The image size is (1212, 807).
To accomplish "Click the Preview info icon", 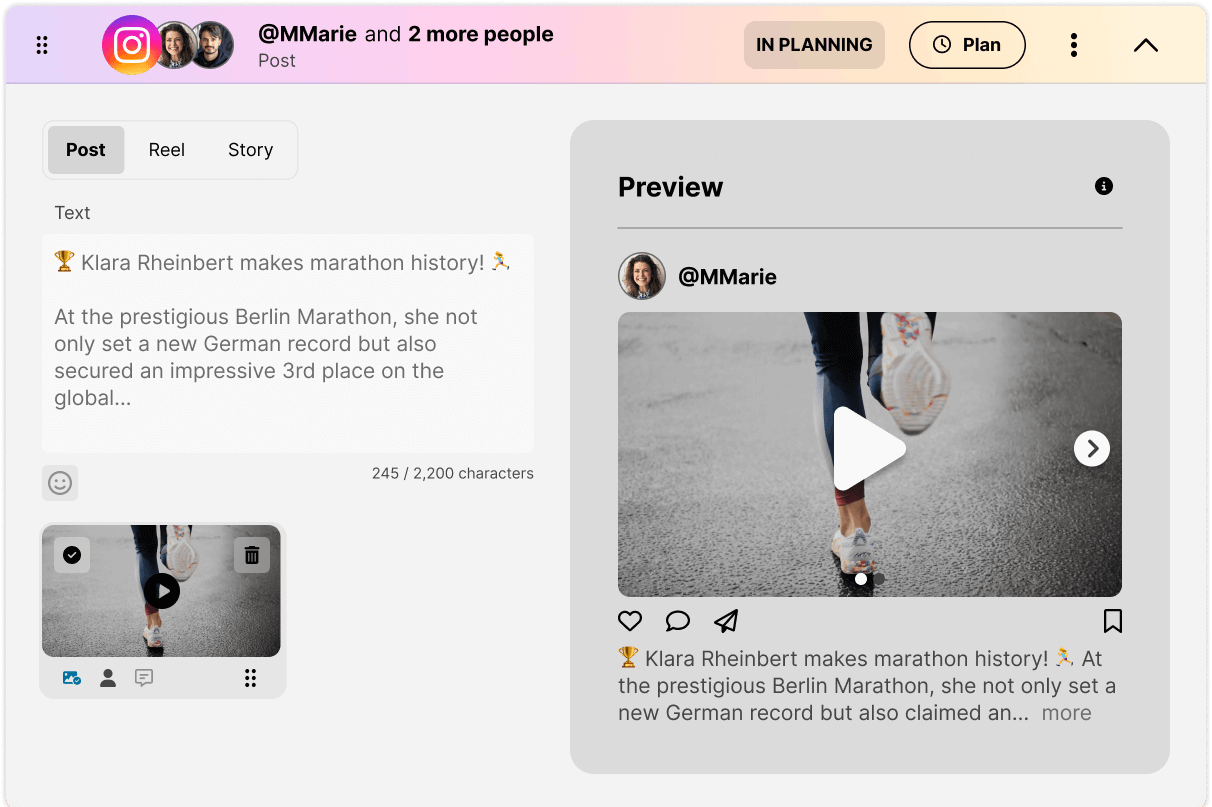I will click(1104, 186).
